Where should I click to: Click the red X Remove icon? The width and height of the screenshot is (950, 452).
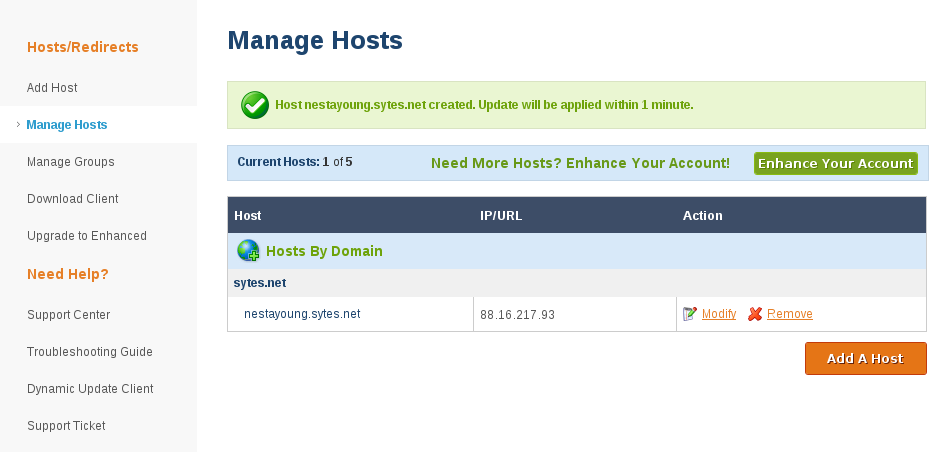click(755, 314)
